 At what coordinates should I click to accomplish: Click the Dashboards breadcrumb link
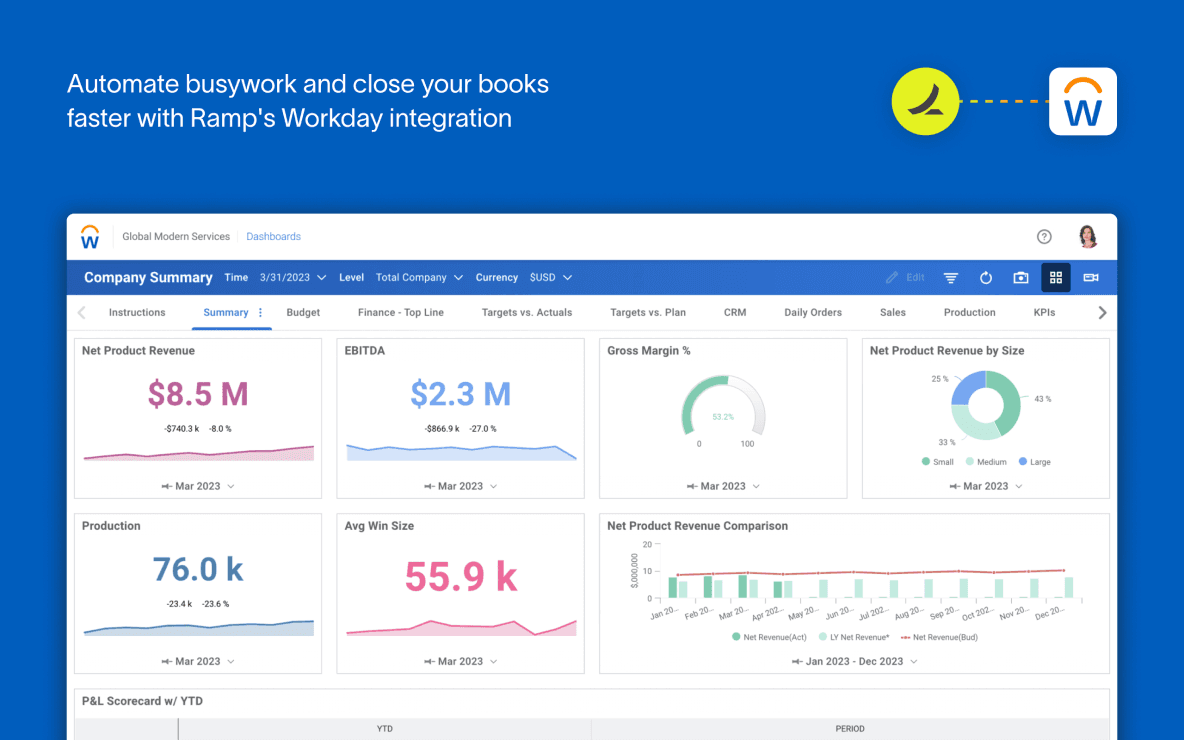(273, 236)
